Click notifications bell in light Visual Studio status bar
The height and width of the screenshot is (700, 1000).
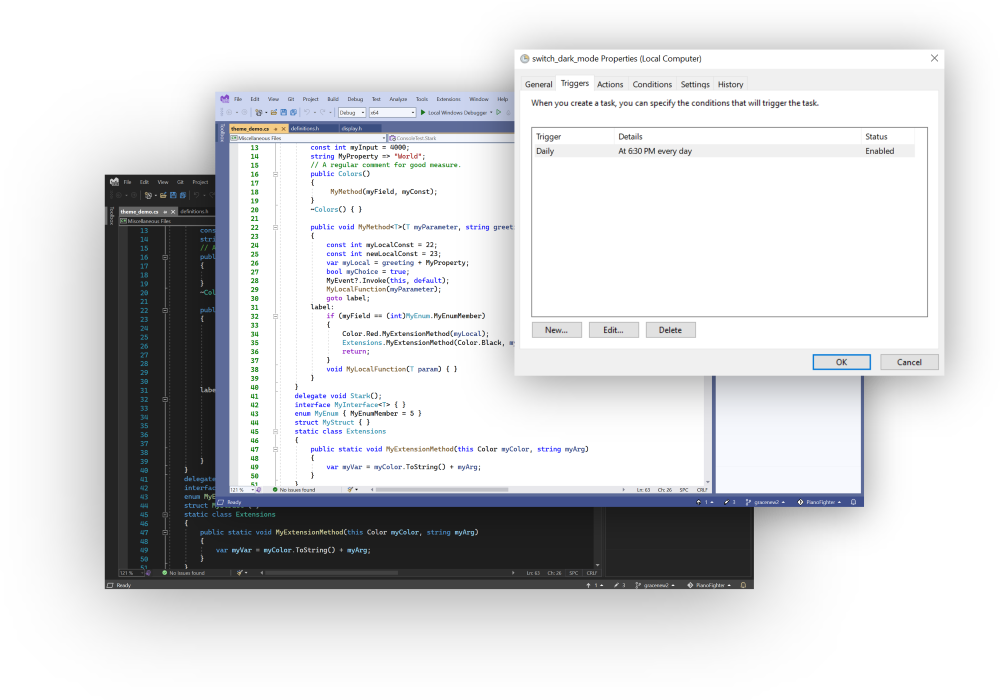[x=853, y=502]
